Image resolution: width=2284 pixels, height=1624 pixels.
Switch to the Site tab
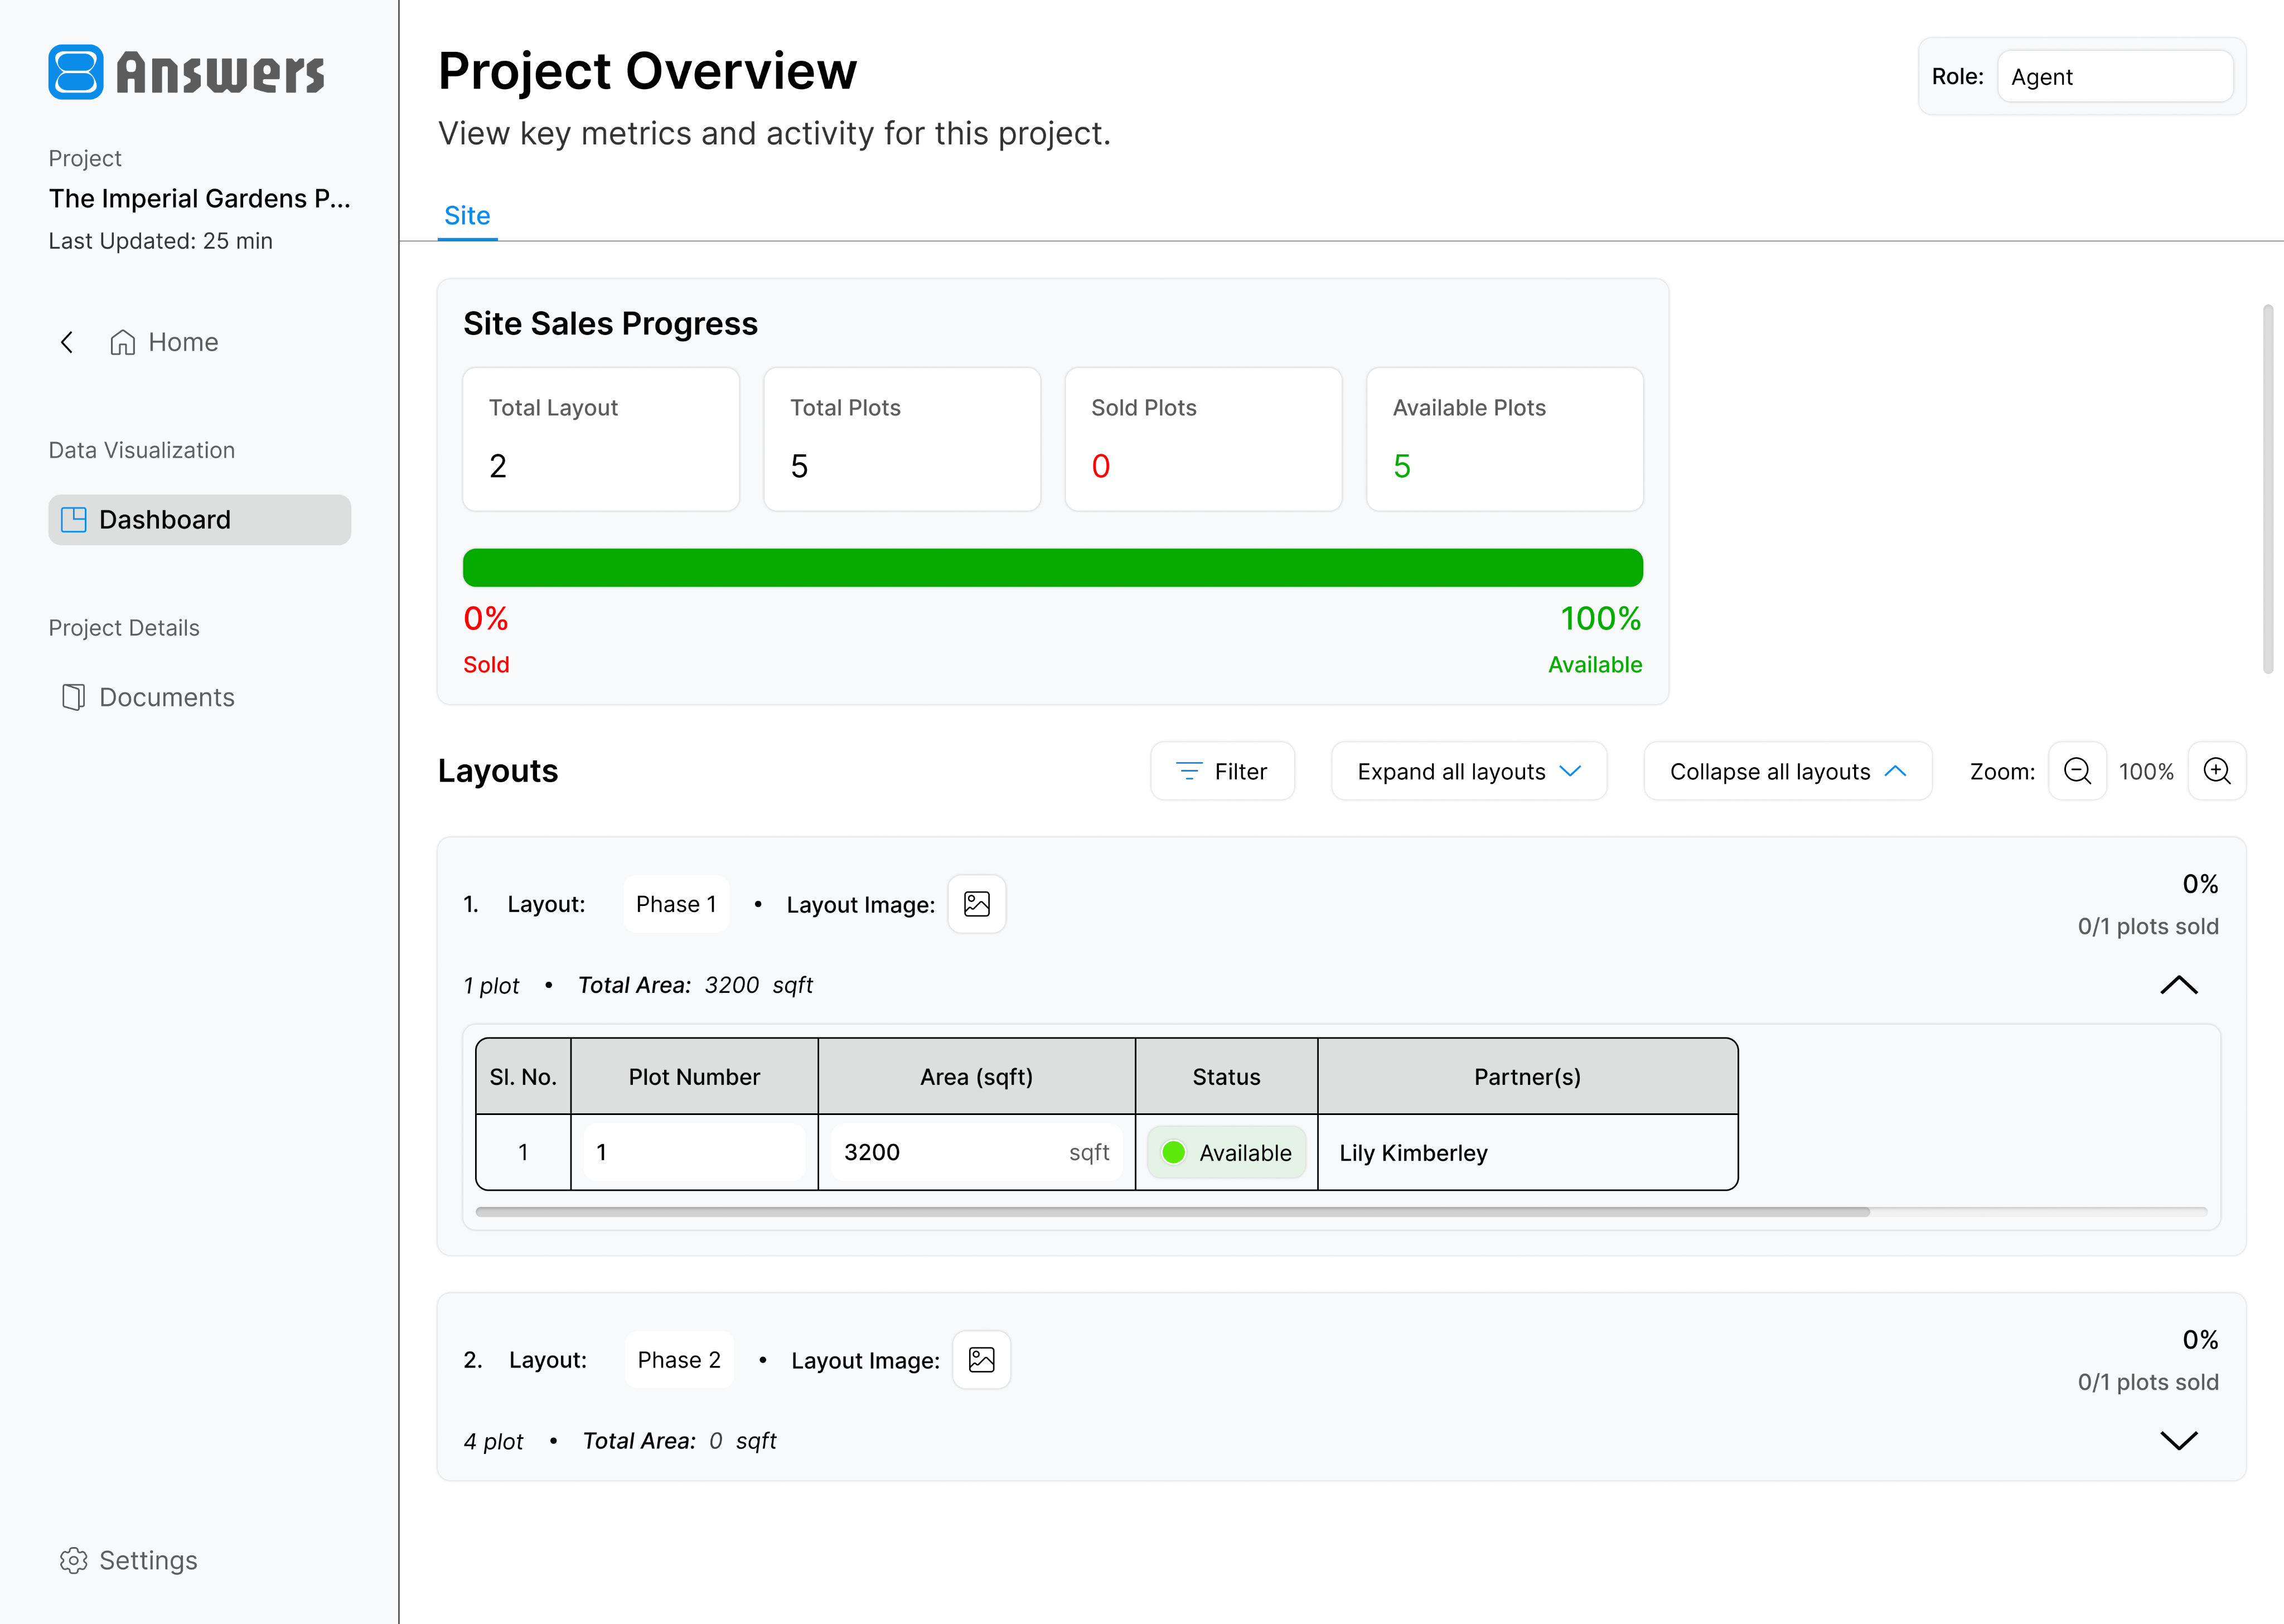tap(467, 216)
